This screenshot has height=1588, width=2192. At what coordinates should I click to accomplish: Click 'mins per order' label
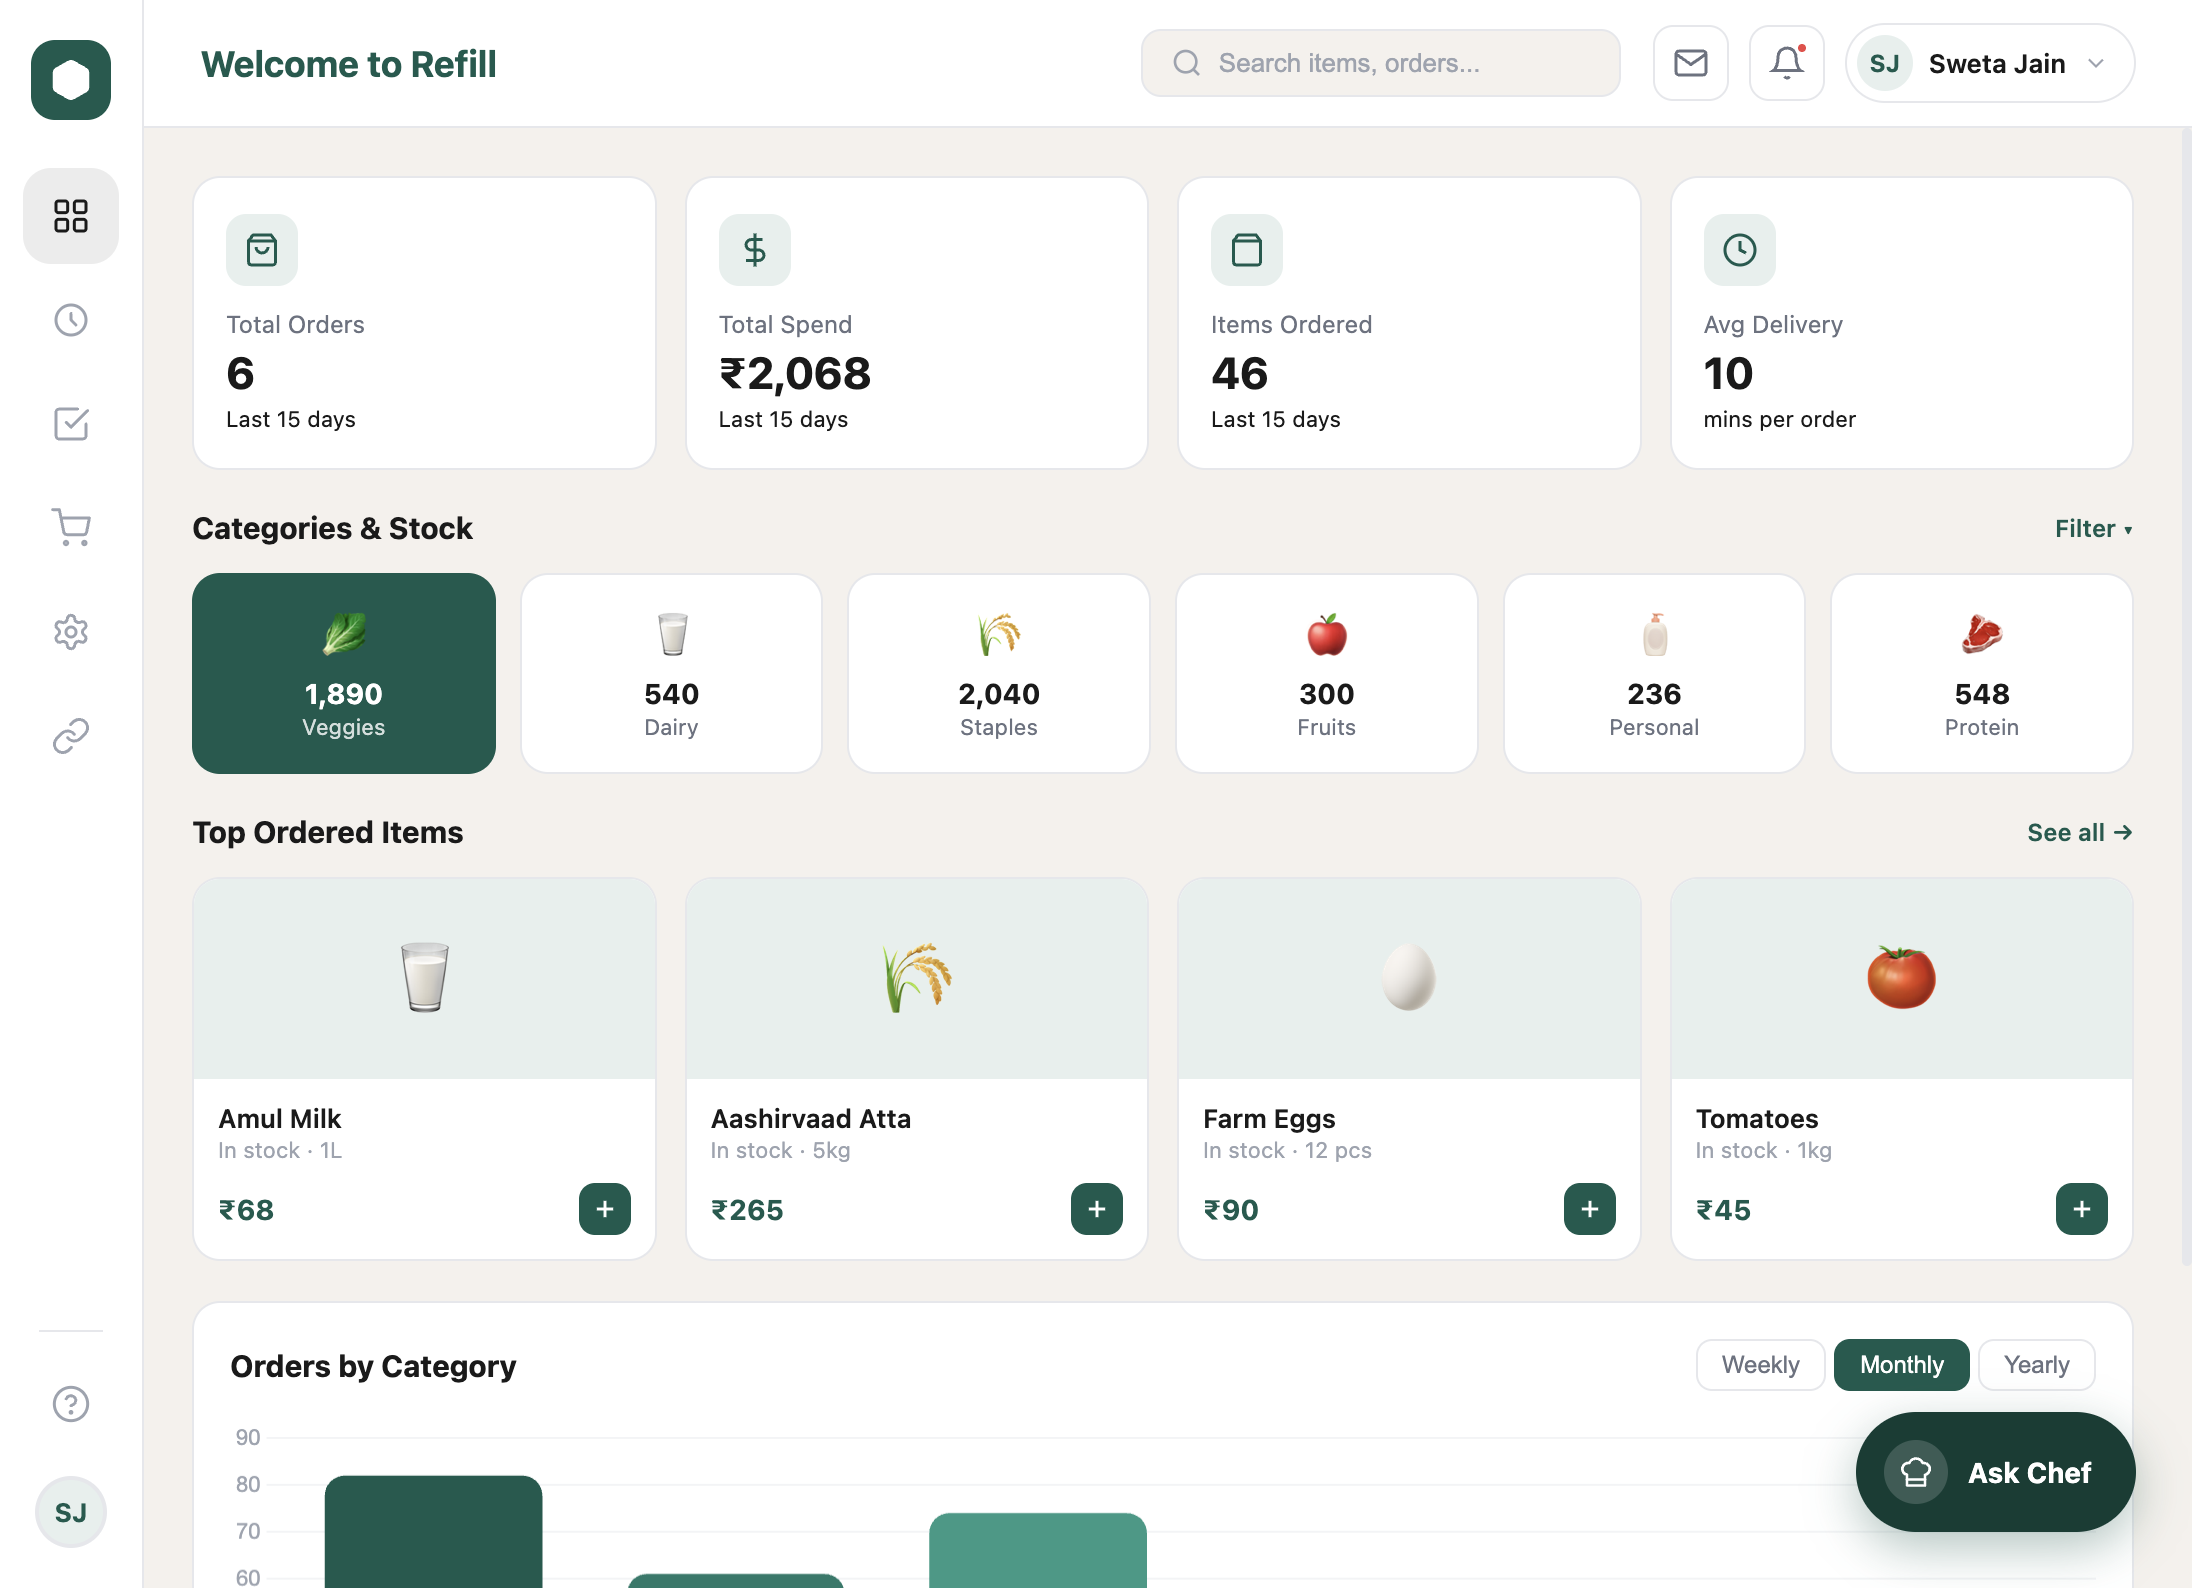[1780, 420]
